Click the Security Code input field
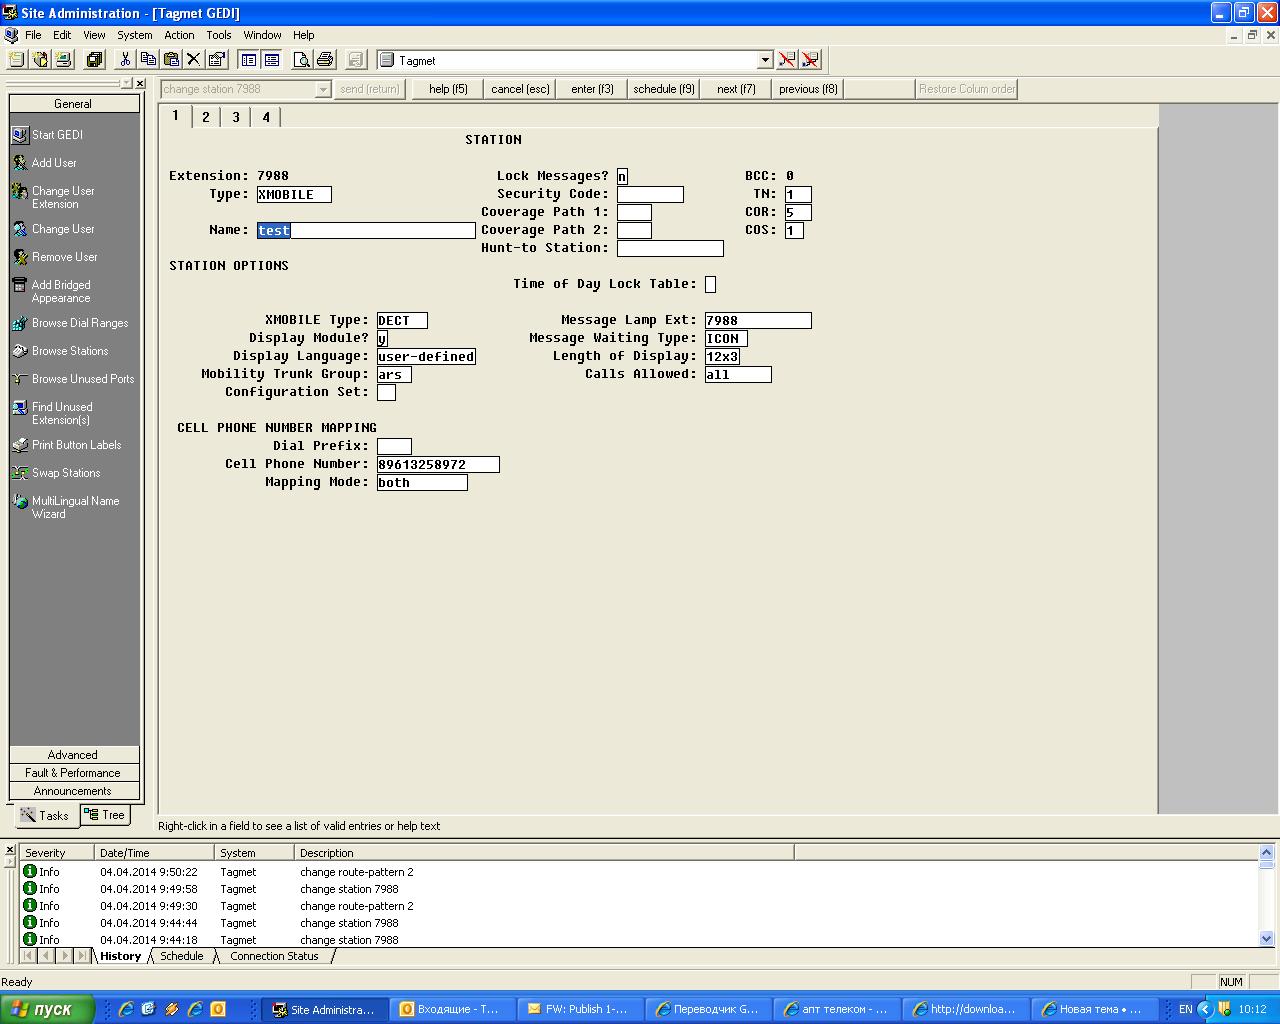The height and width of the screenshot is (1024, 1280). [x=650, y=194]
